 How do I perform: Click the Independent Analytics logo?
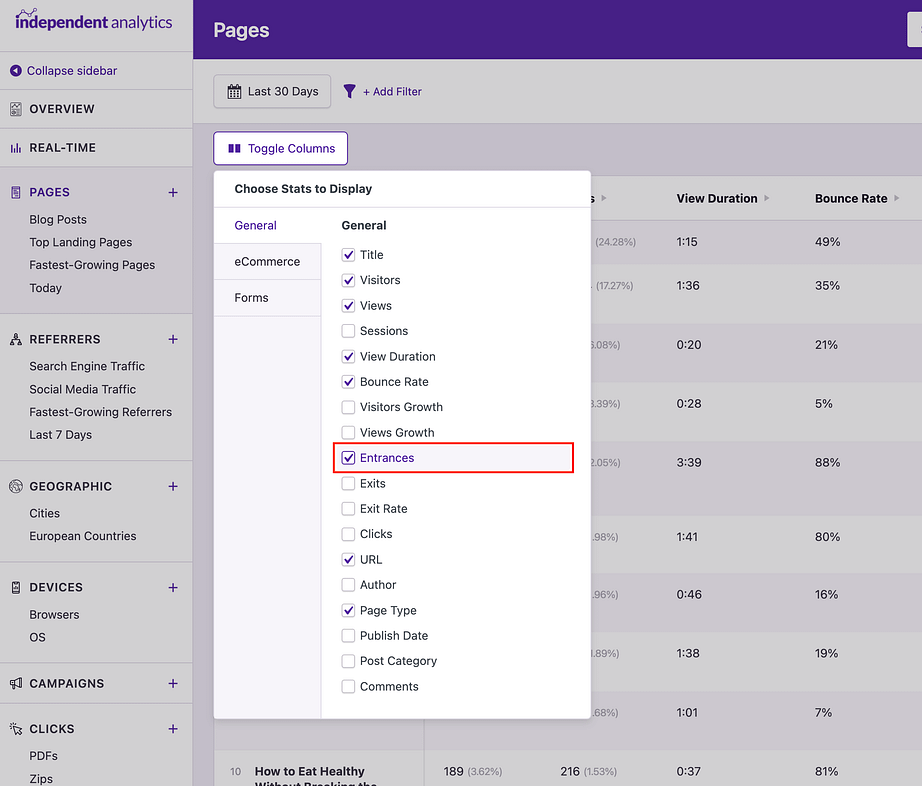point(93,20)
